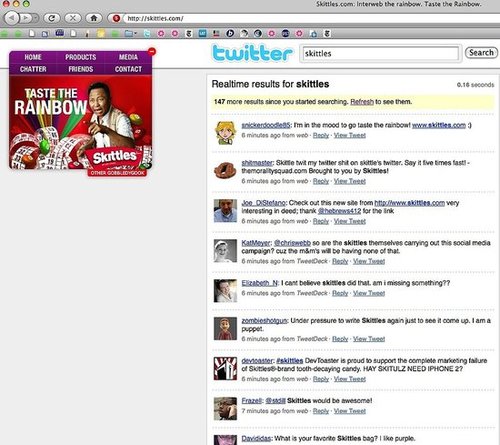Open the yellow star bookmark icon

pyautogui.click(x=100, y=33)
